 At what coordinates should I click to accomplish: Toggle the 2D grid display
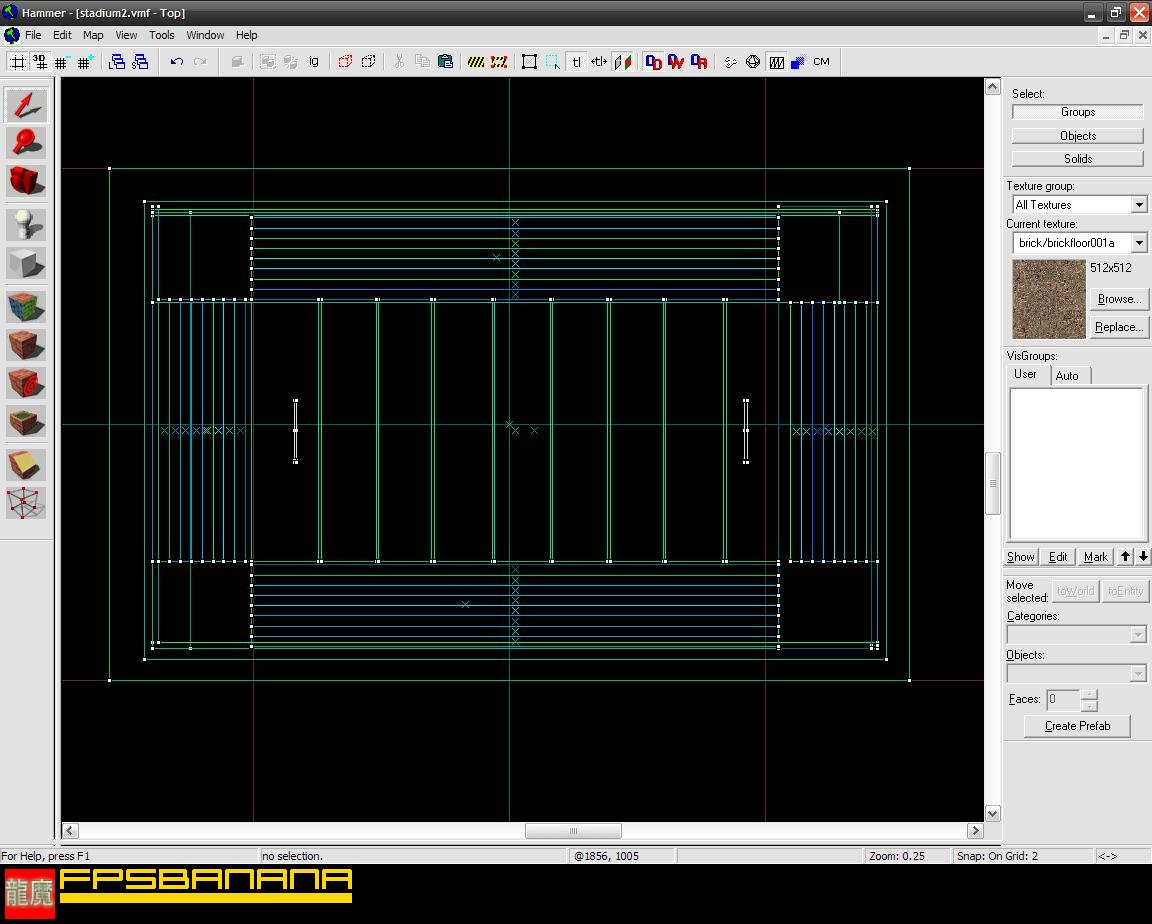tap(17, 62)
